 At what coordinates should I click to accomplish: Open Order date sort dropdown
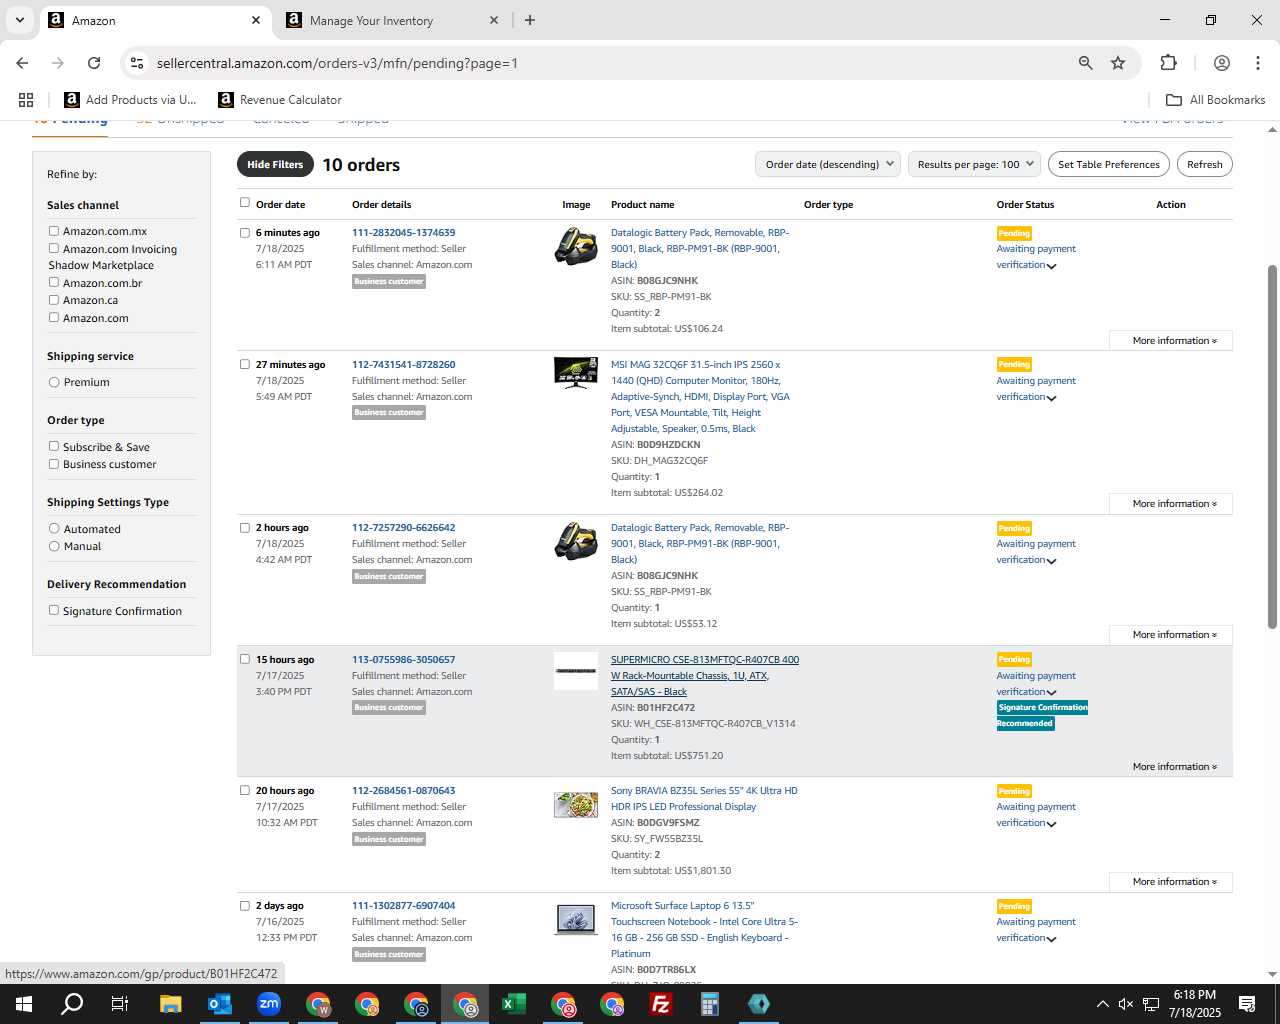pos(828,164)
